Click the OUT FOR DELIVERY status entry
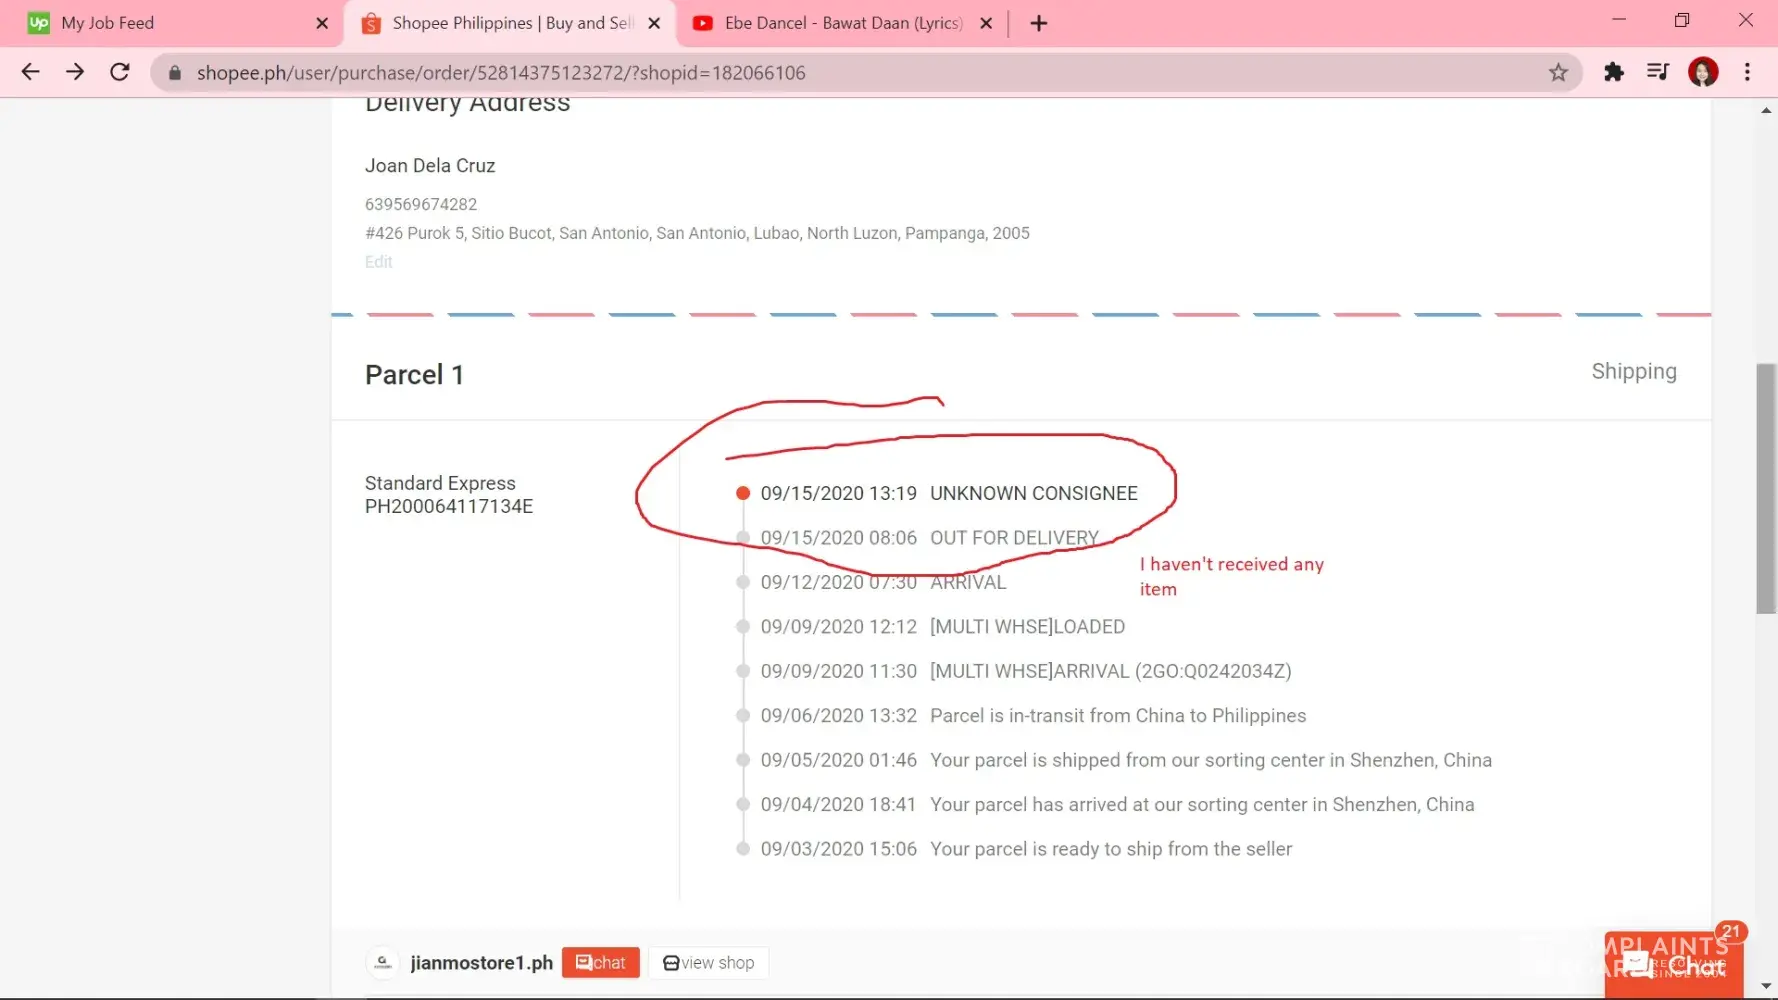 [1014, 538]
